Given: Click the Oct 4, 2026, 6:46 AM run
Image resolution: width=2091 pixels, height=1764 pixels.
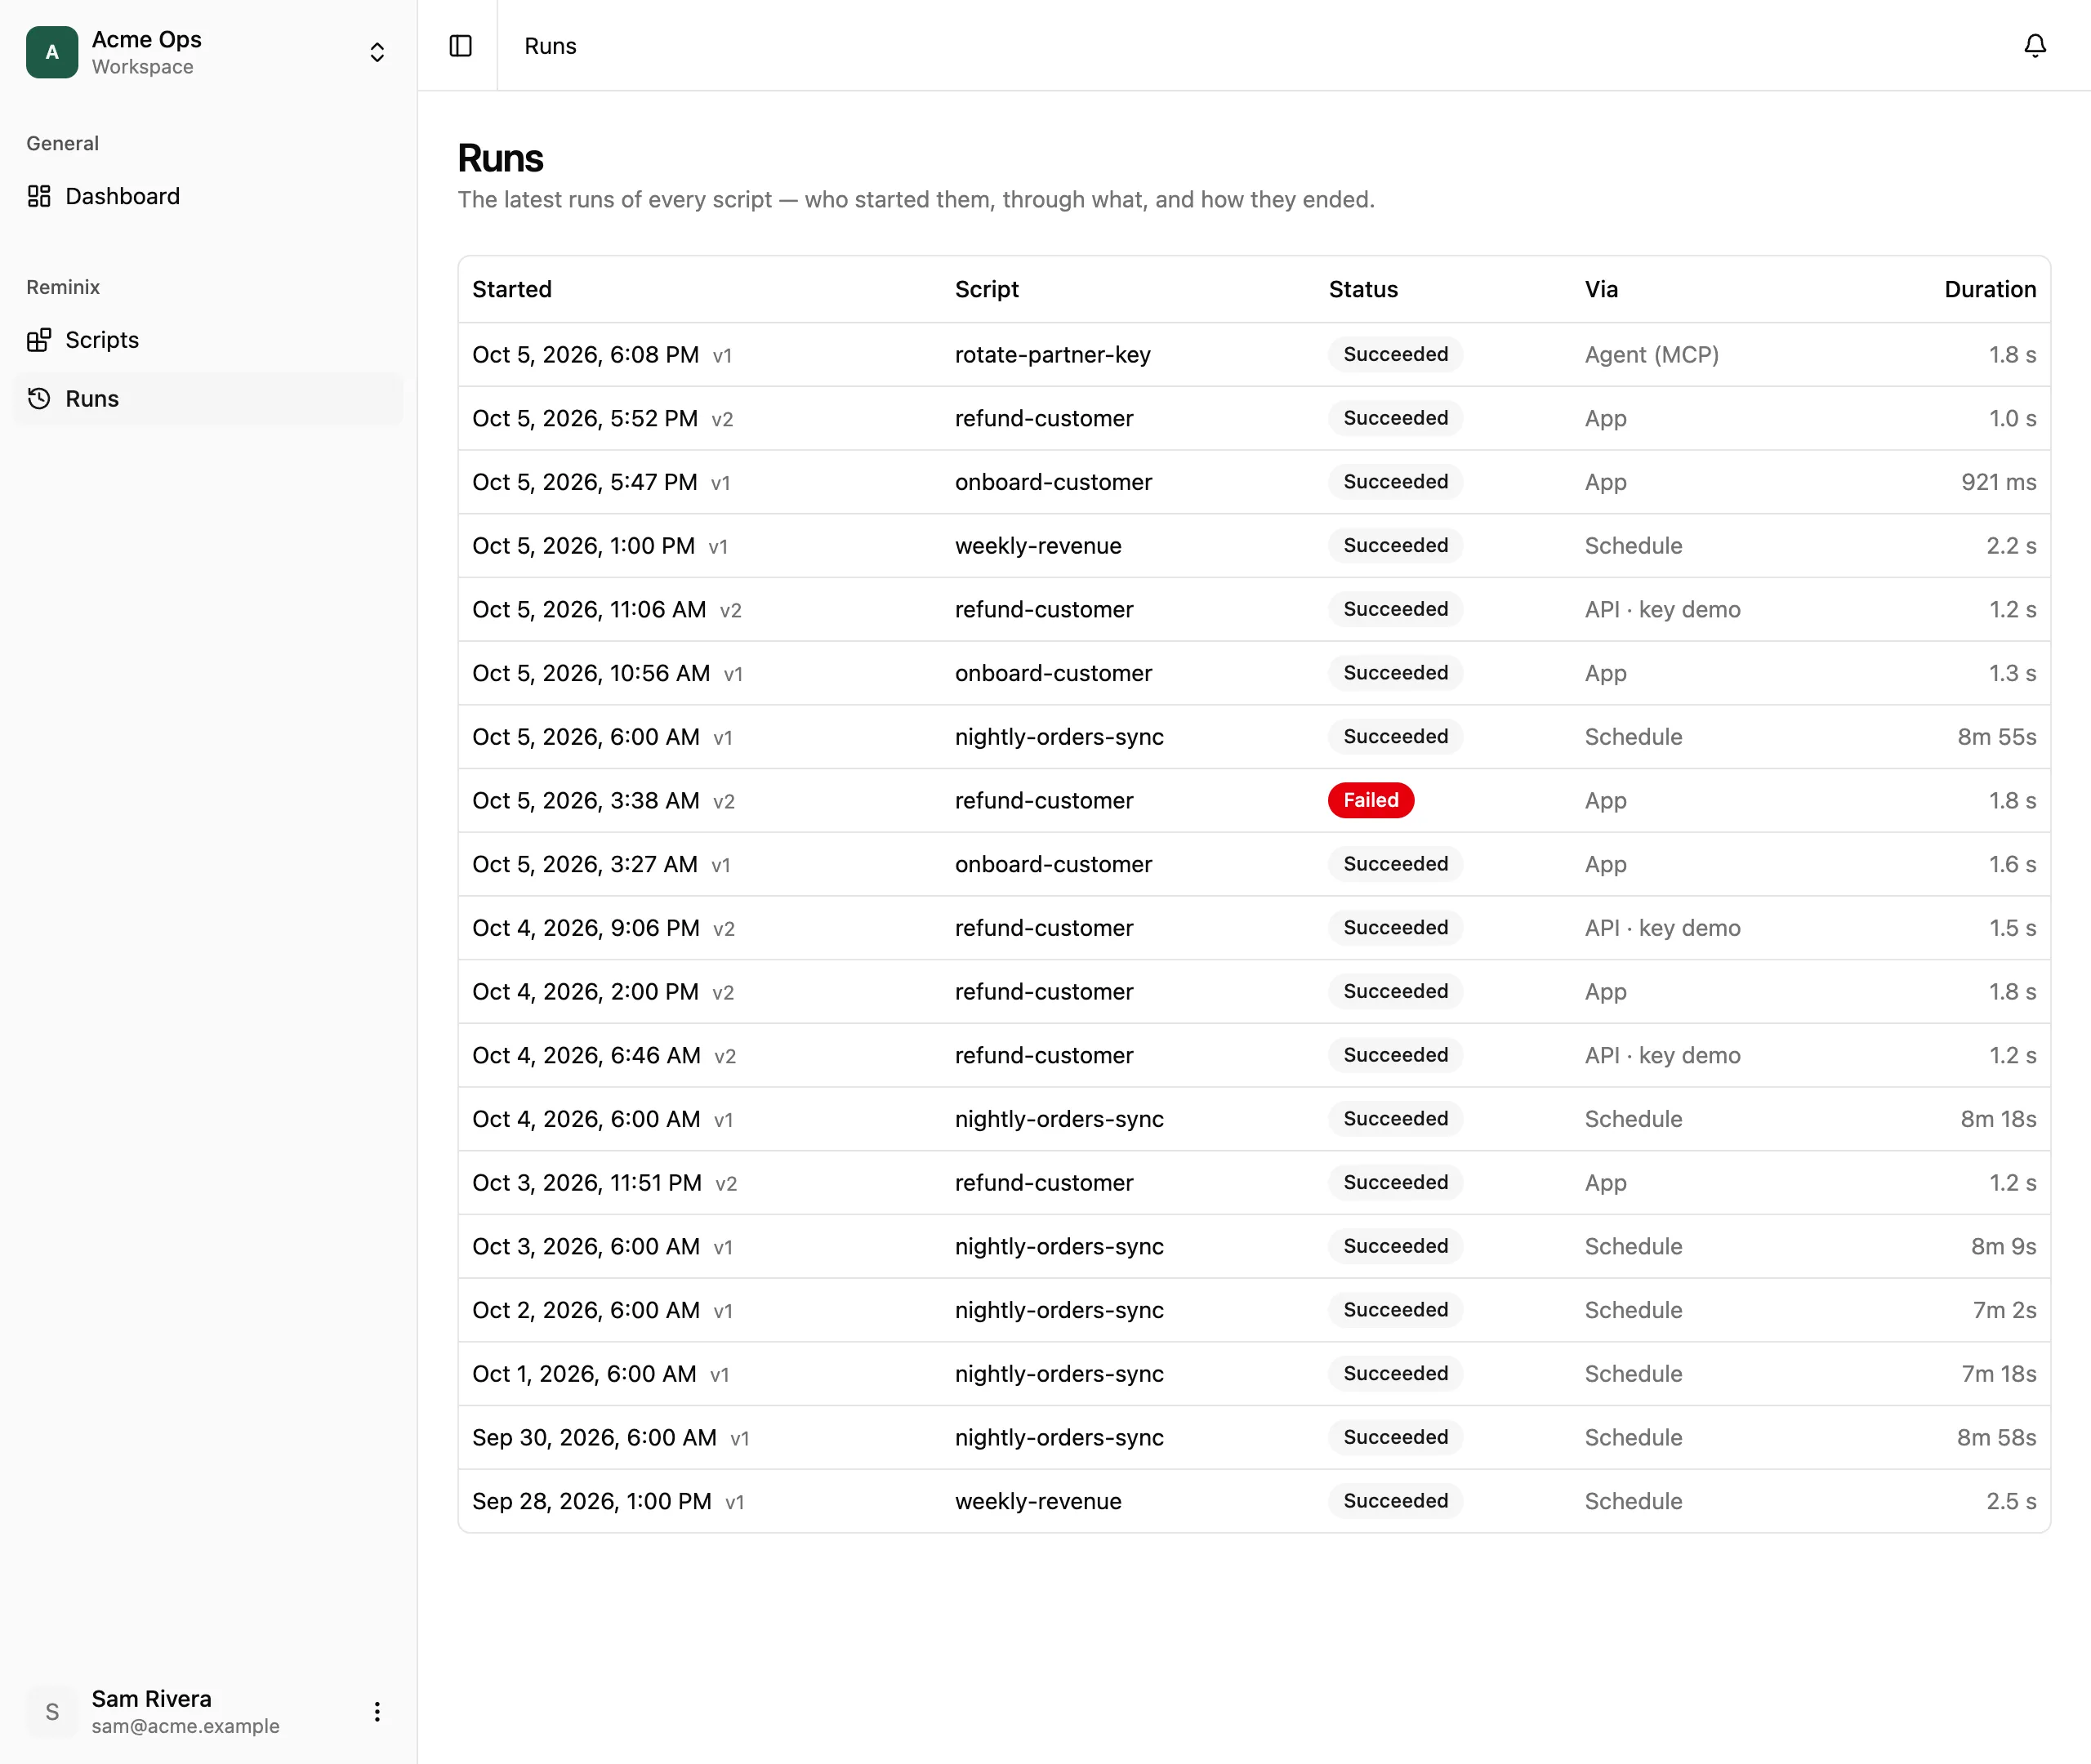Looking at the screenshot, I should click(1254, 1055).
